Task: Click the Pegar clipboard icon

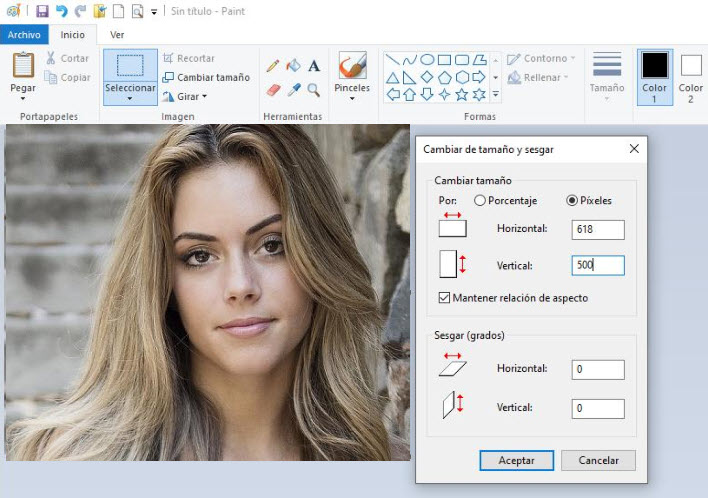Action: pos(23,65)
